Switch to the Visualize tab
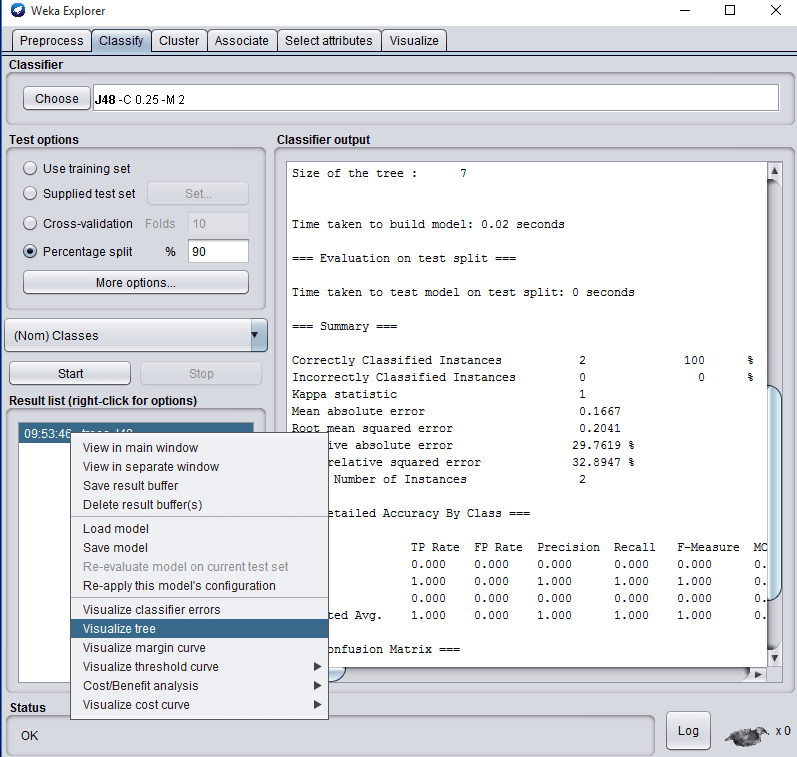 pyautogui.click(x=414, y=41)
